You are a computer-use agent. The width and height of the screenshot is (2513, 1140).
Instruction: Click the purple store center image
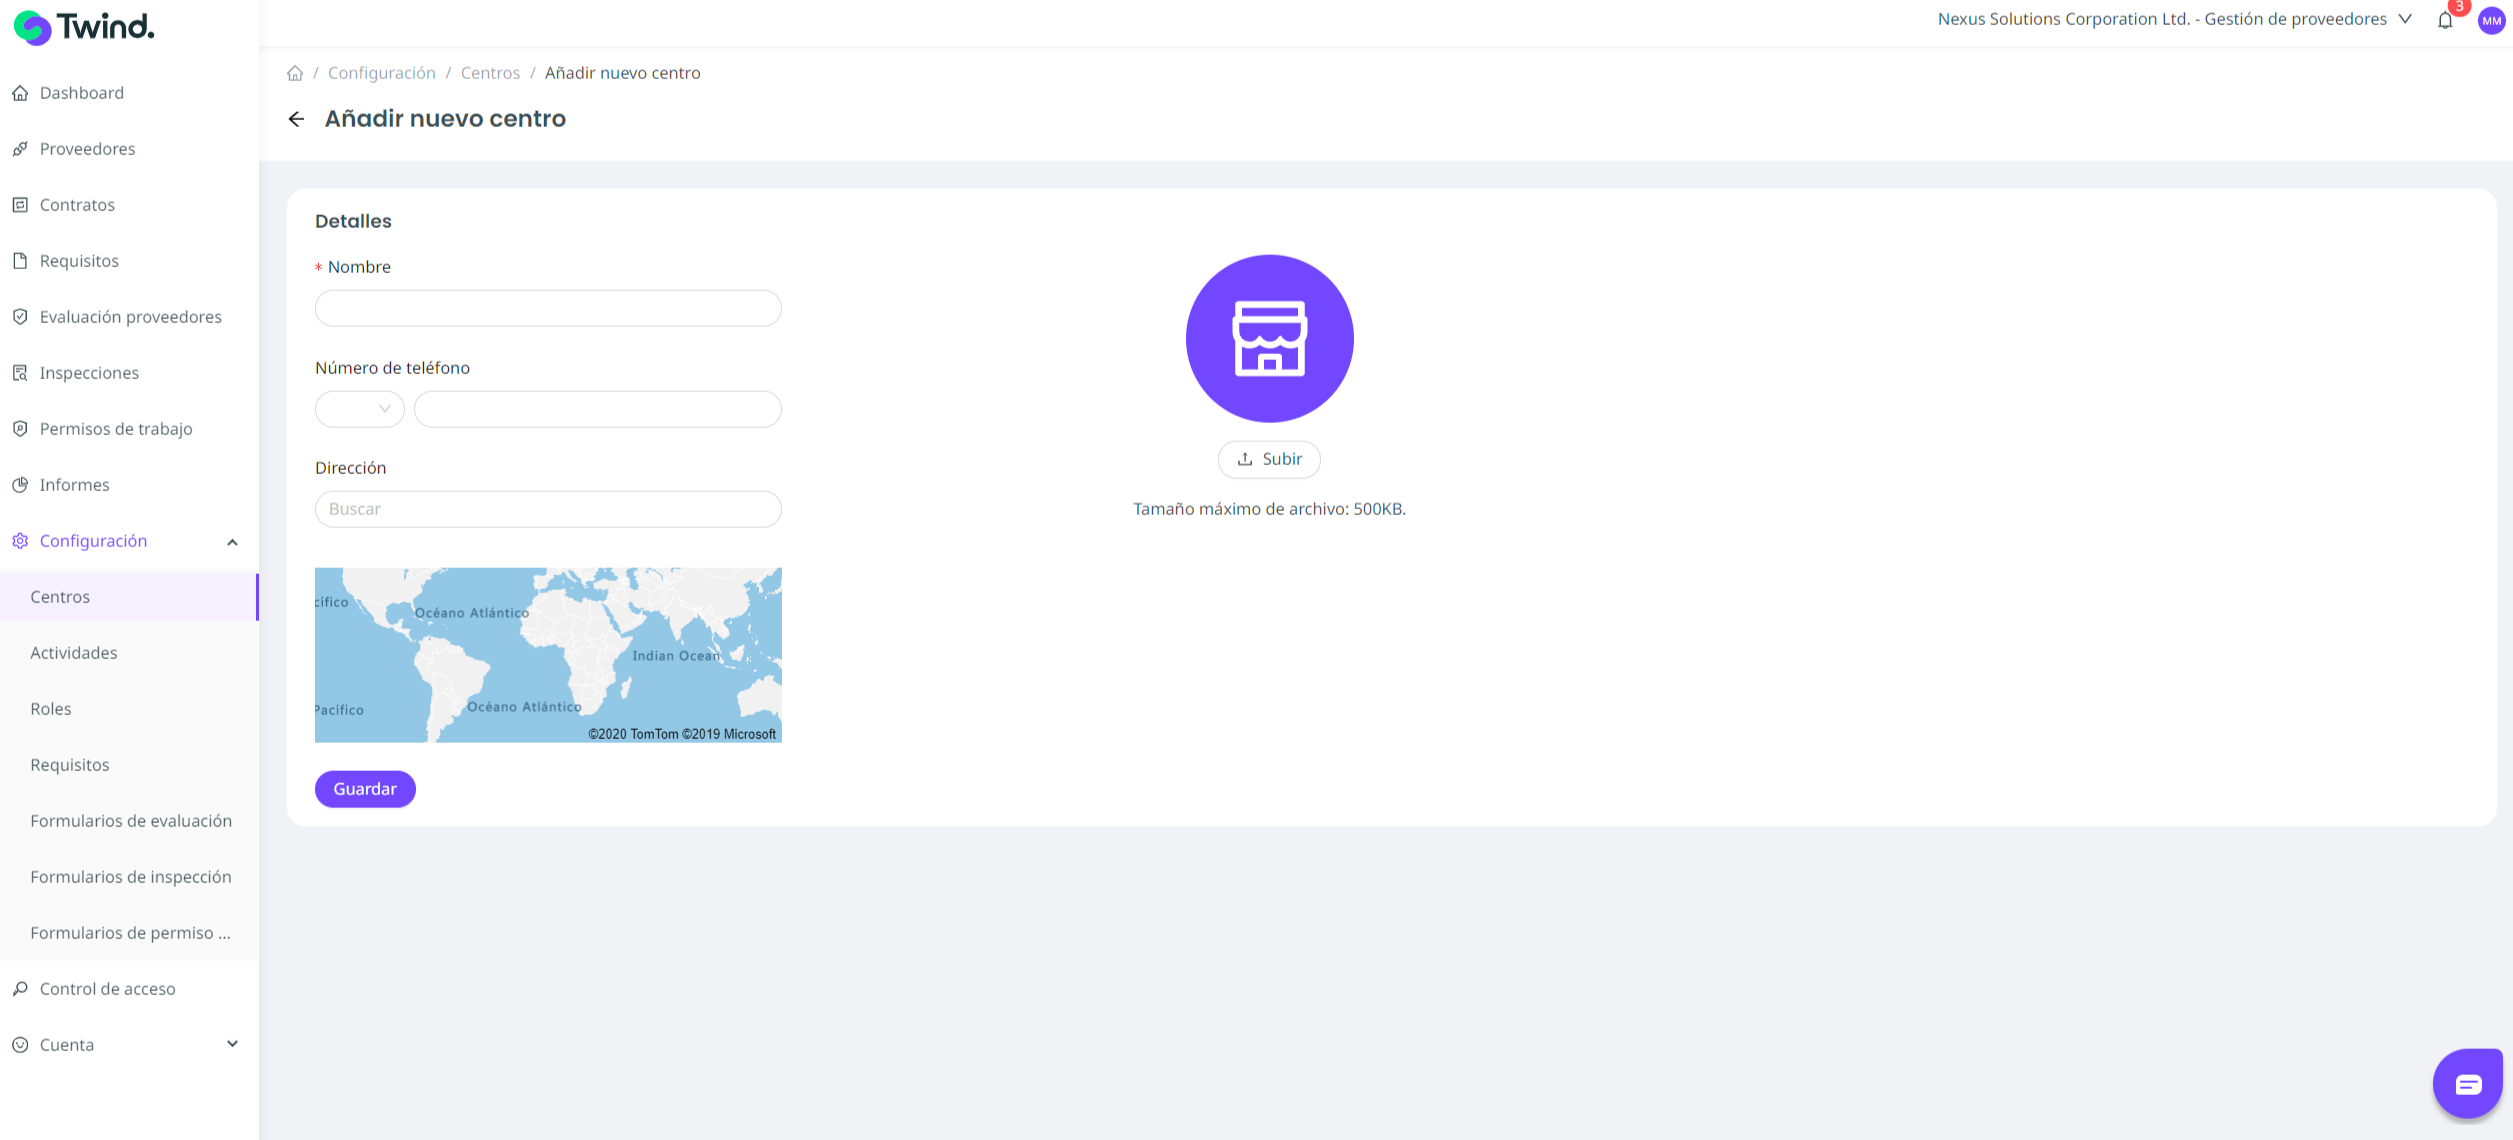point(1269,338)
